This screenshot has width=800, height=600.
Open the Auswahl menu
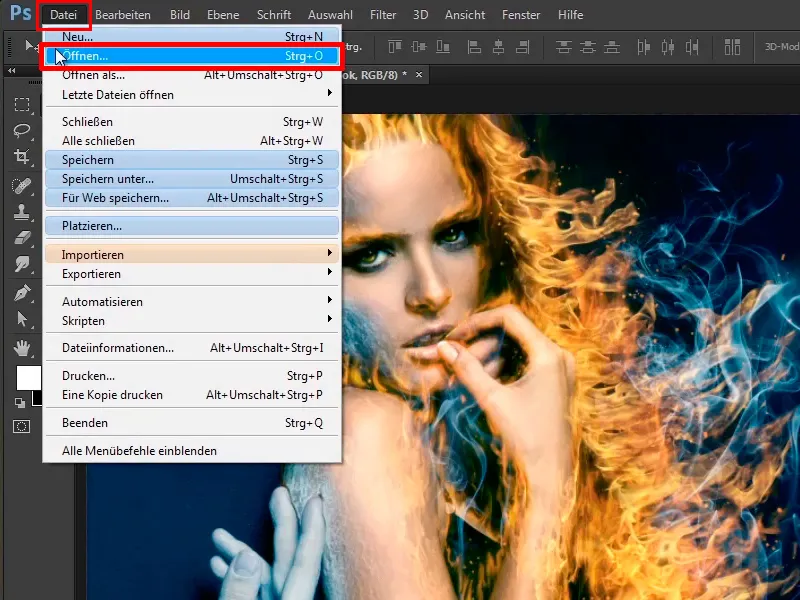coord(331,15)
